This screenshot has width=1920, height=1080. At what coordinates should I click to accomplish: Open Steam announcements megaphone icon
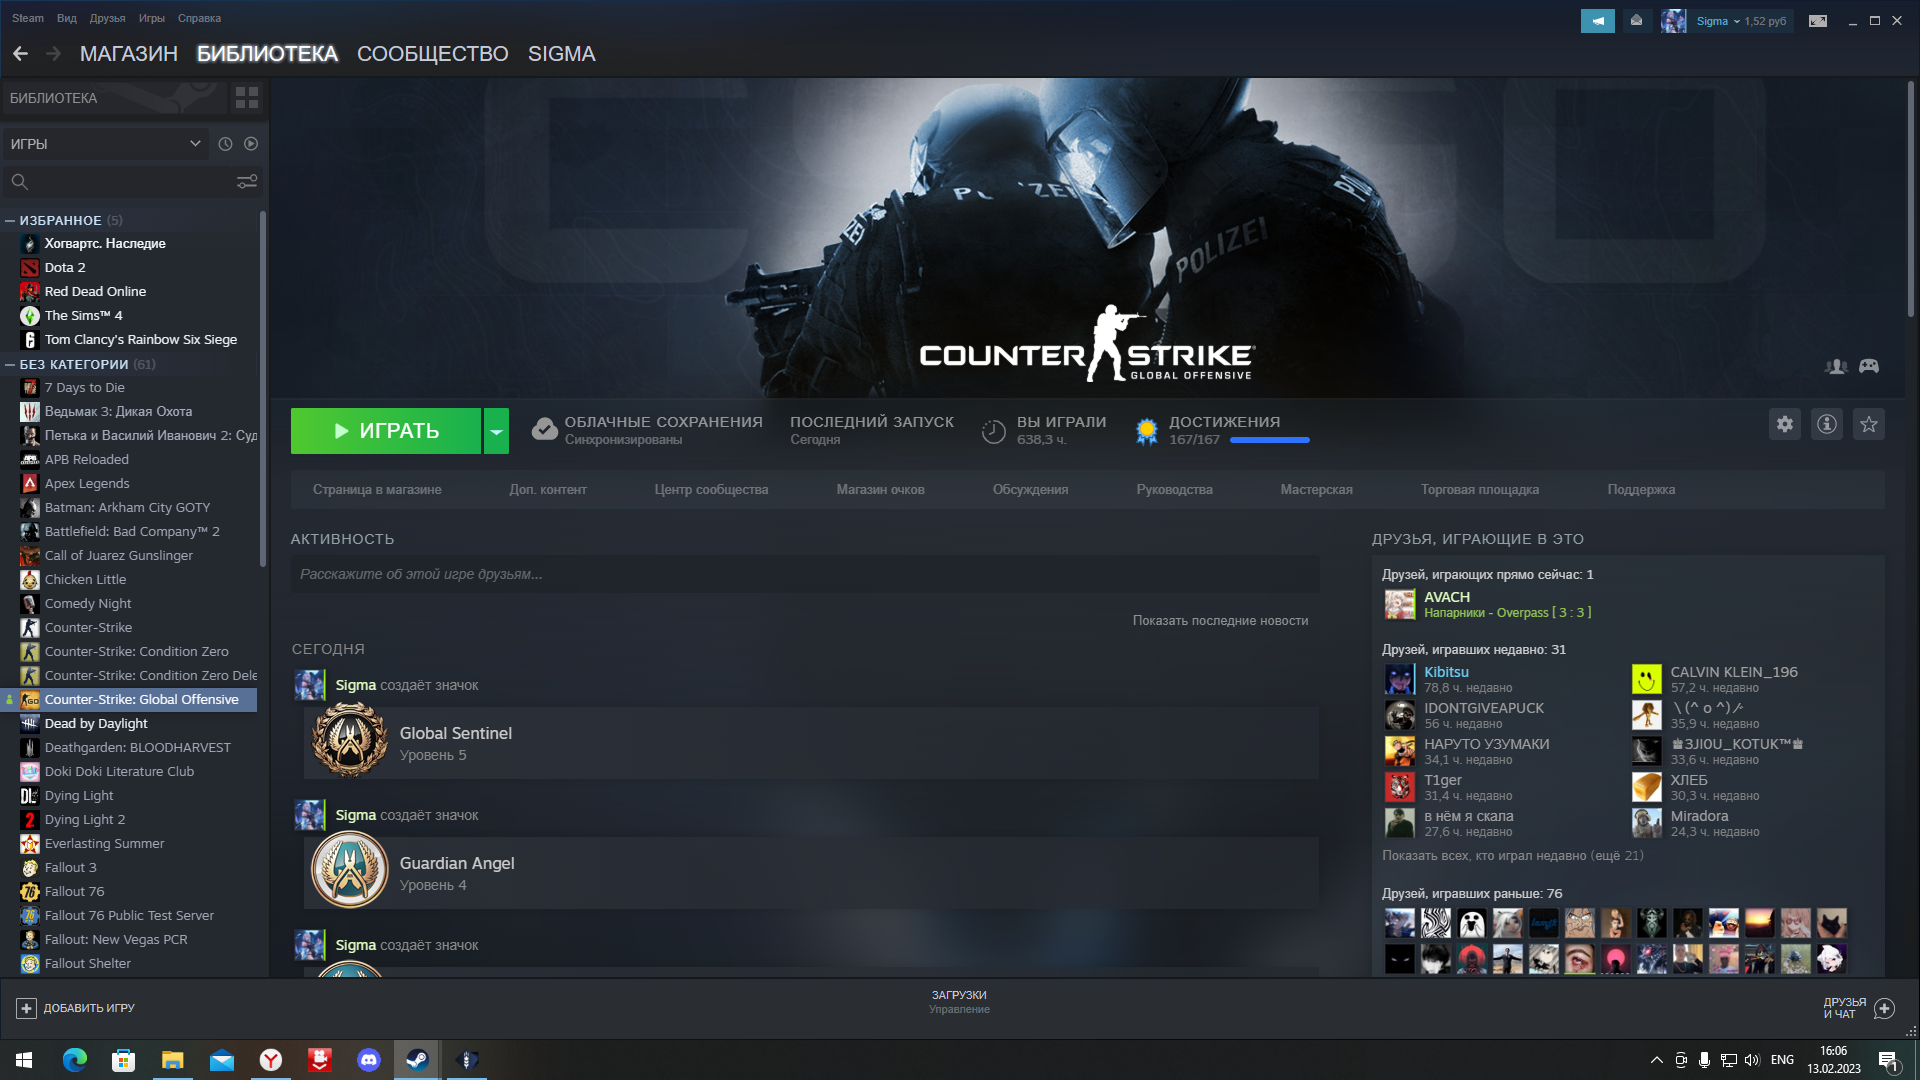(x=1597, y=21)
